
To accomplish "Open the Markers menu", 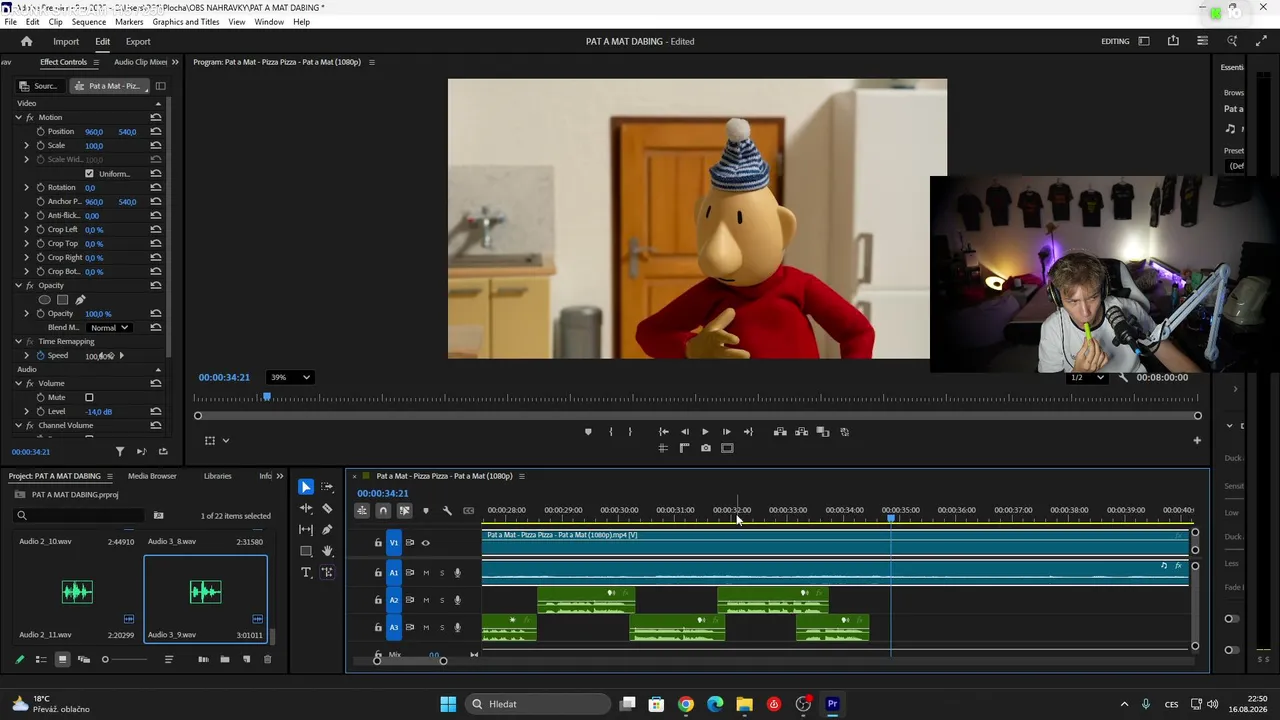I will click(129, 22).
